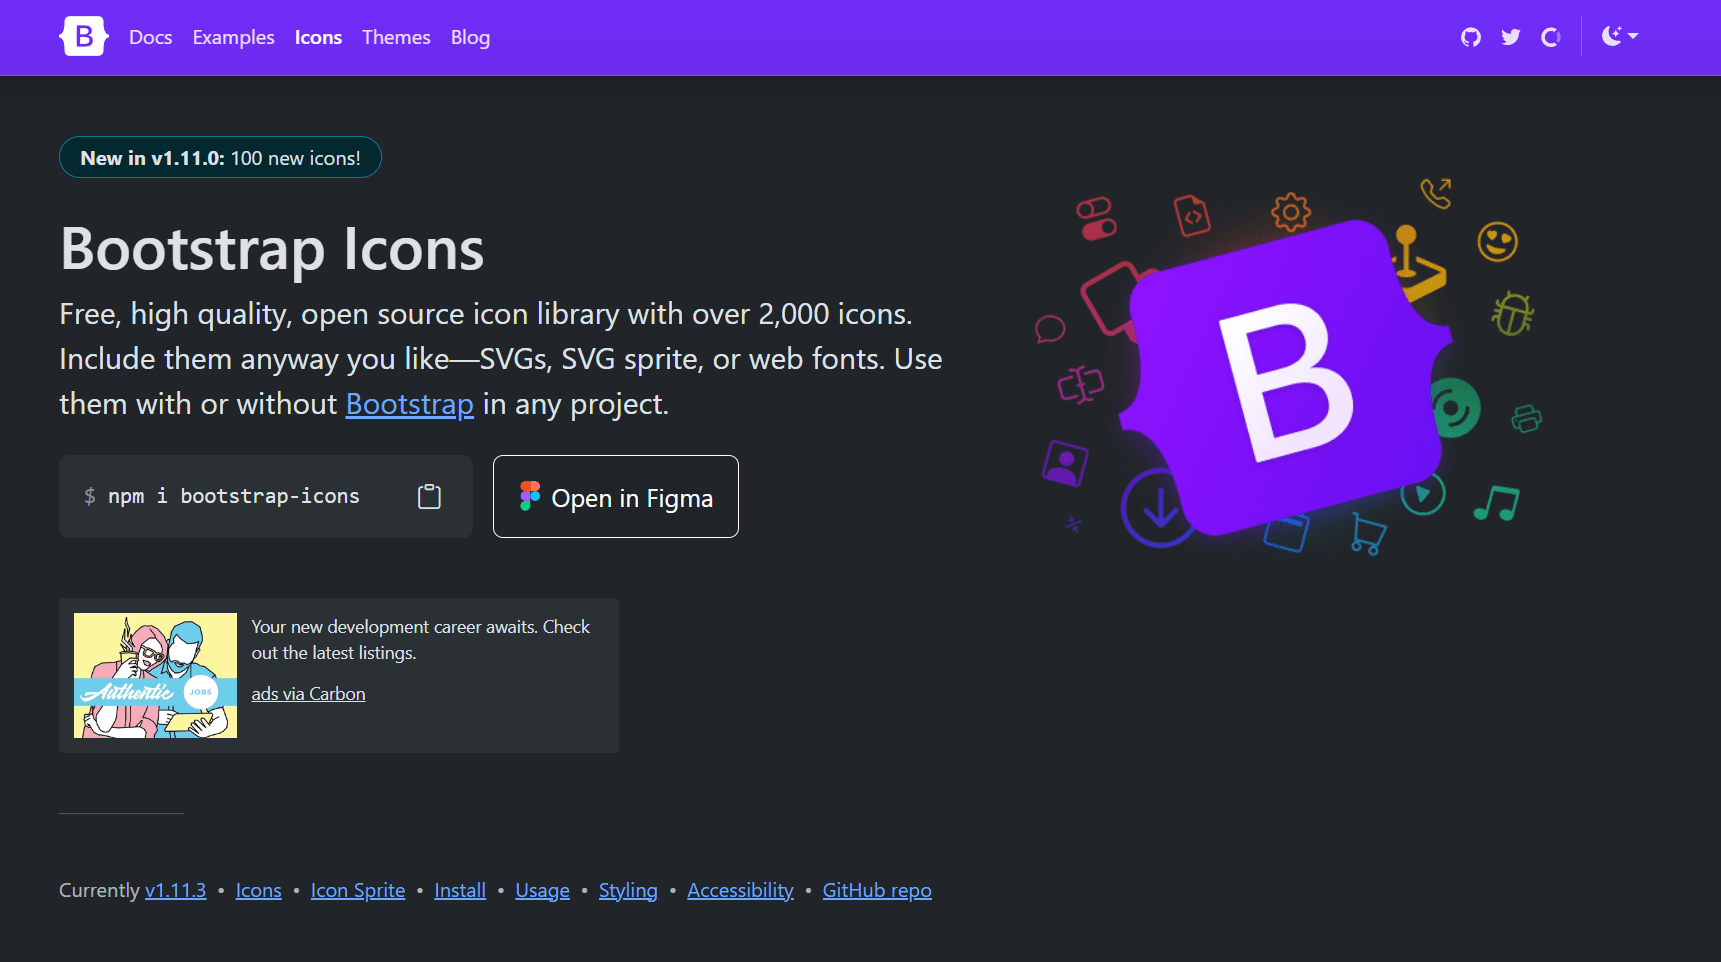Image resolution: width=1721 pixels, height=962 pixels.
Task: Copy the npm install command via clipboard icon
Action: [429, 496]
